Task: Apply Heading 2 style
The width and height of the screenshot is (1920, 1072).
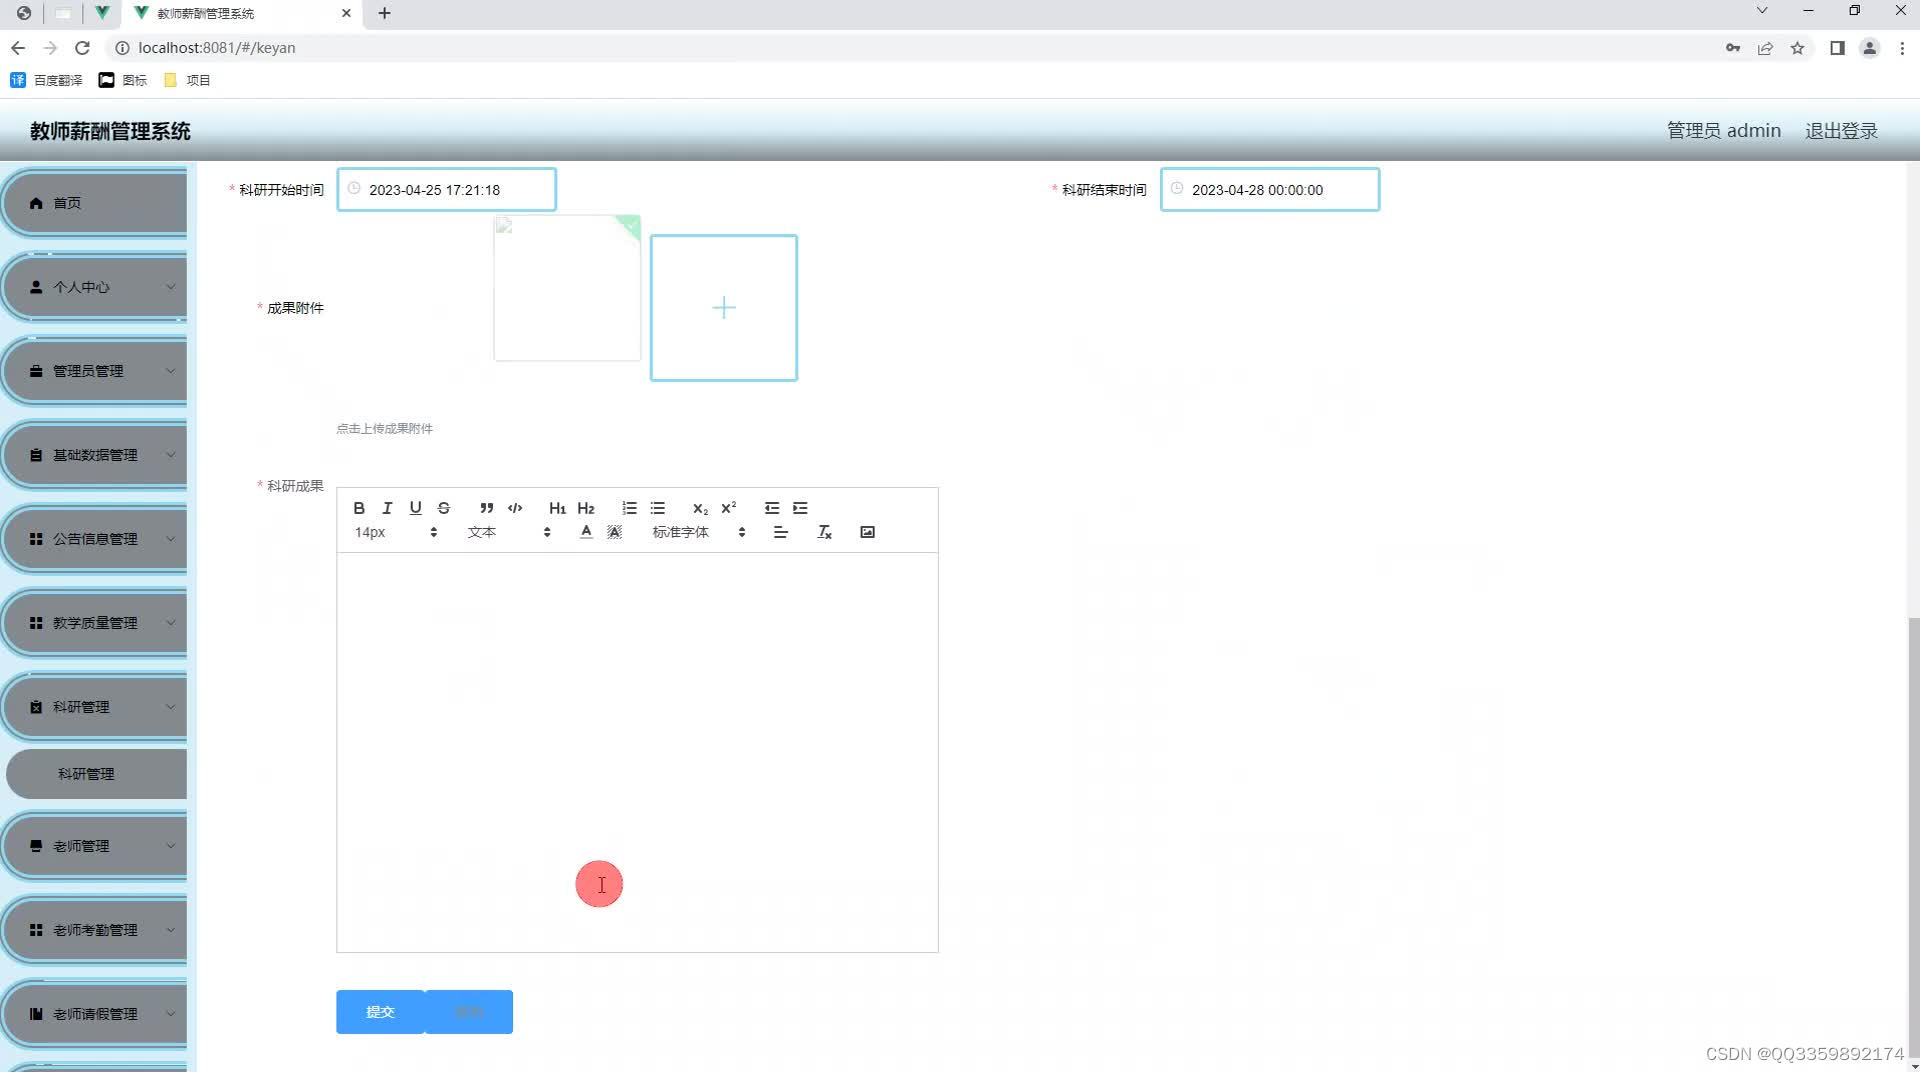Action: click(x=586, y=508)
